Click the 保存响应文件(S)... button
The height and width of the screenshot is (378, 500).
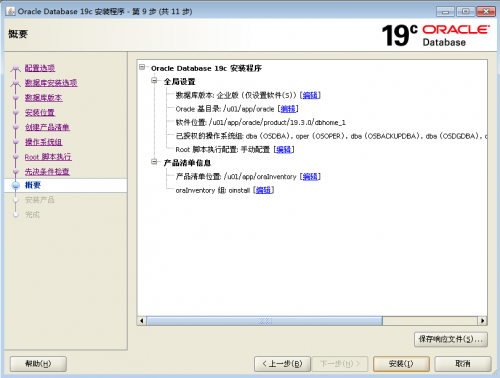451,339
